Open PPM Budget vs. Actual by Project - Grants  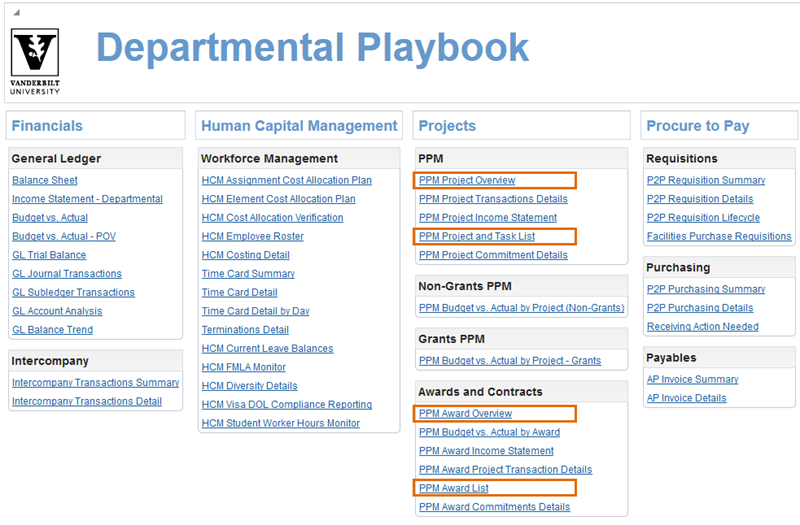[x=510, y=360]
